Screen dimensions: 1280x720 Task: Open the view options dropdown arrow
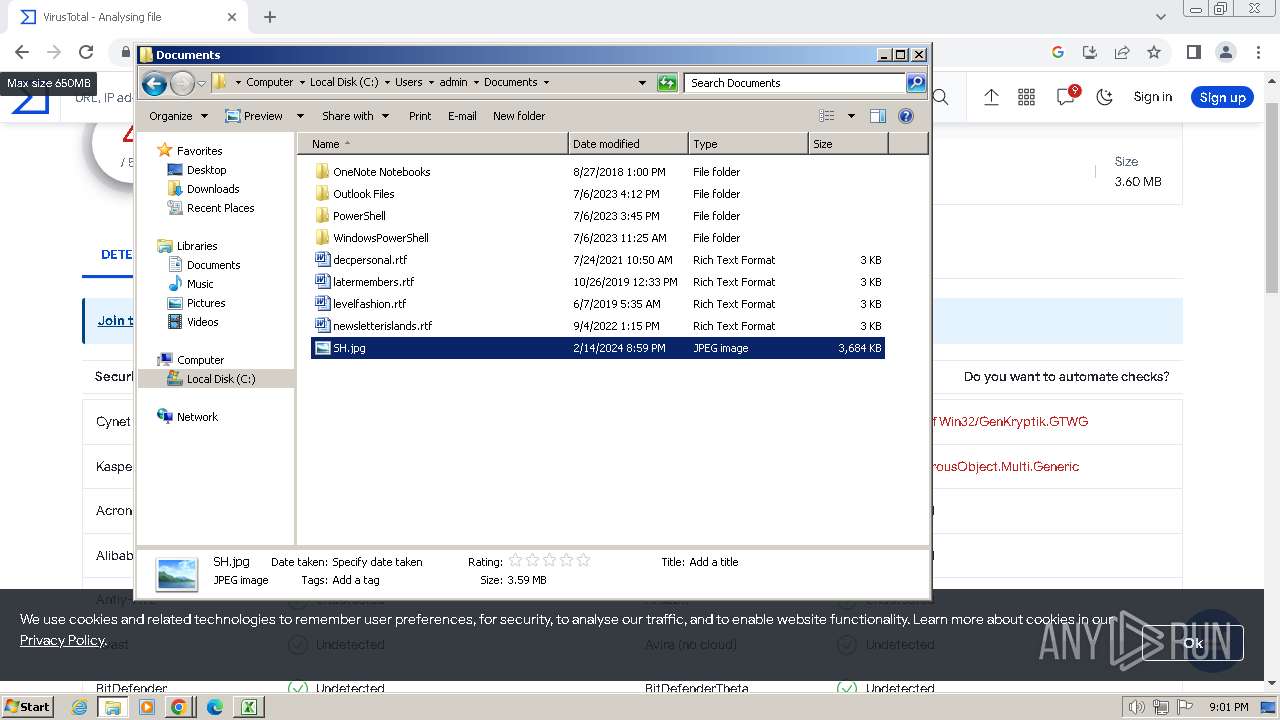[x=851, y=116]
